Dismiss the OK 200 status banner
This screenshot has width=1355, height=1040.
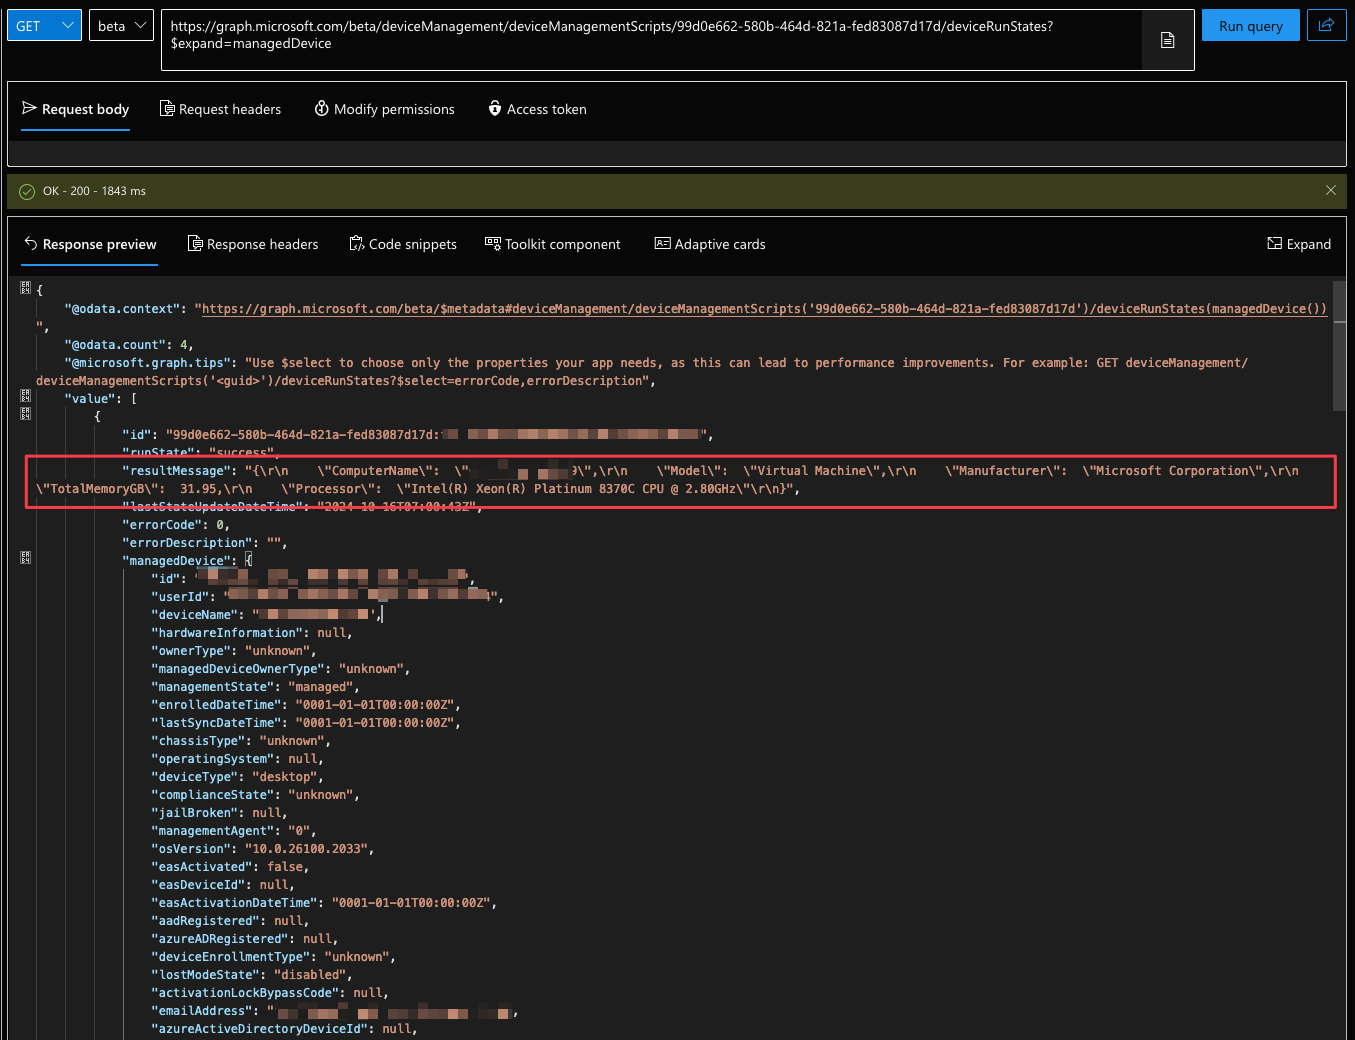tap(1330, 190)
